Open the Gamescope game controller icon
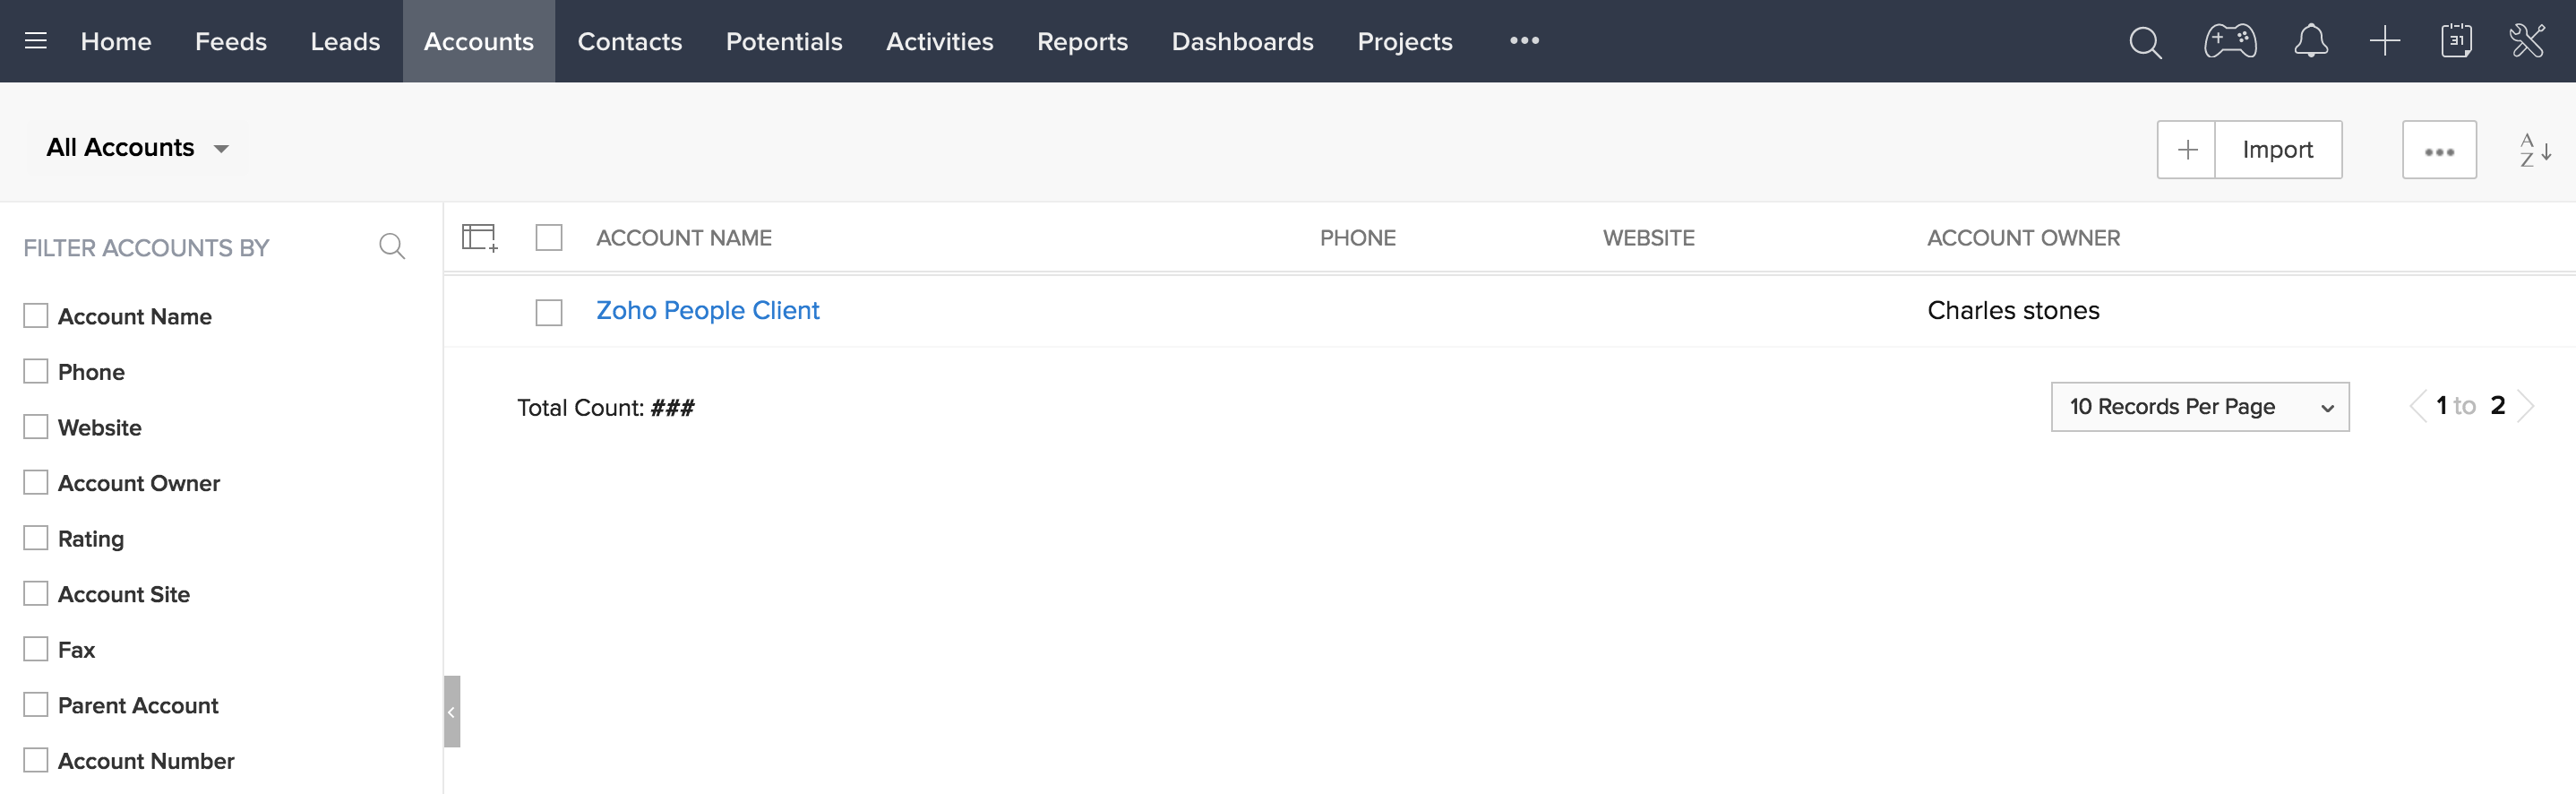Viewport: 2576px width, 794px height. 2229,41
